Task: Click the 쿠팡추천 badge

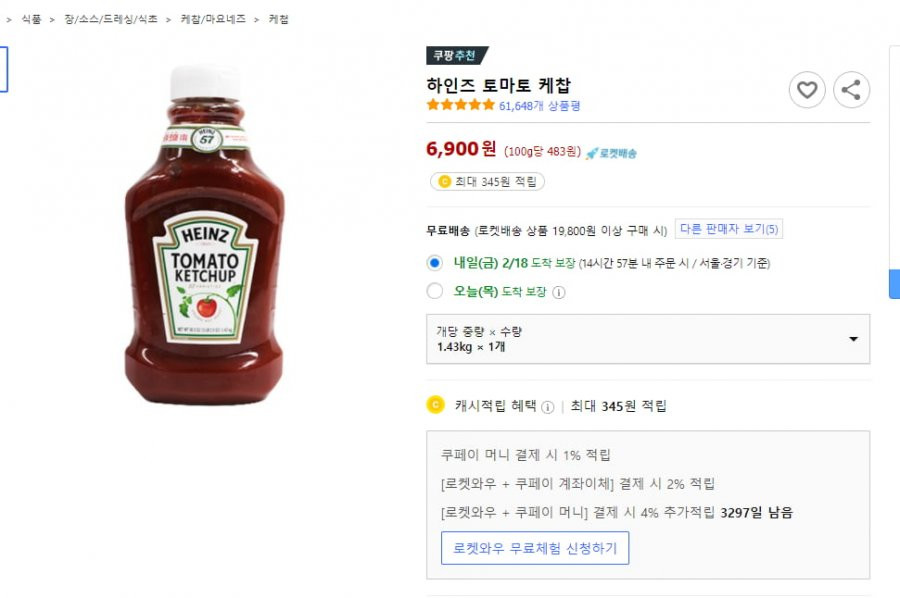Action: 457,55
